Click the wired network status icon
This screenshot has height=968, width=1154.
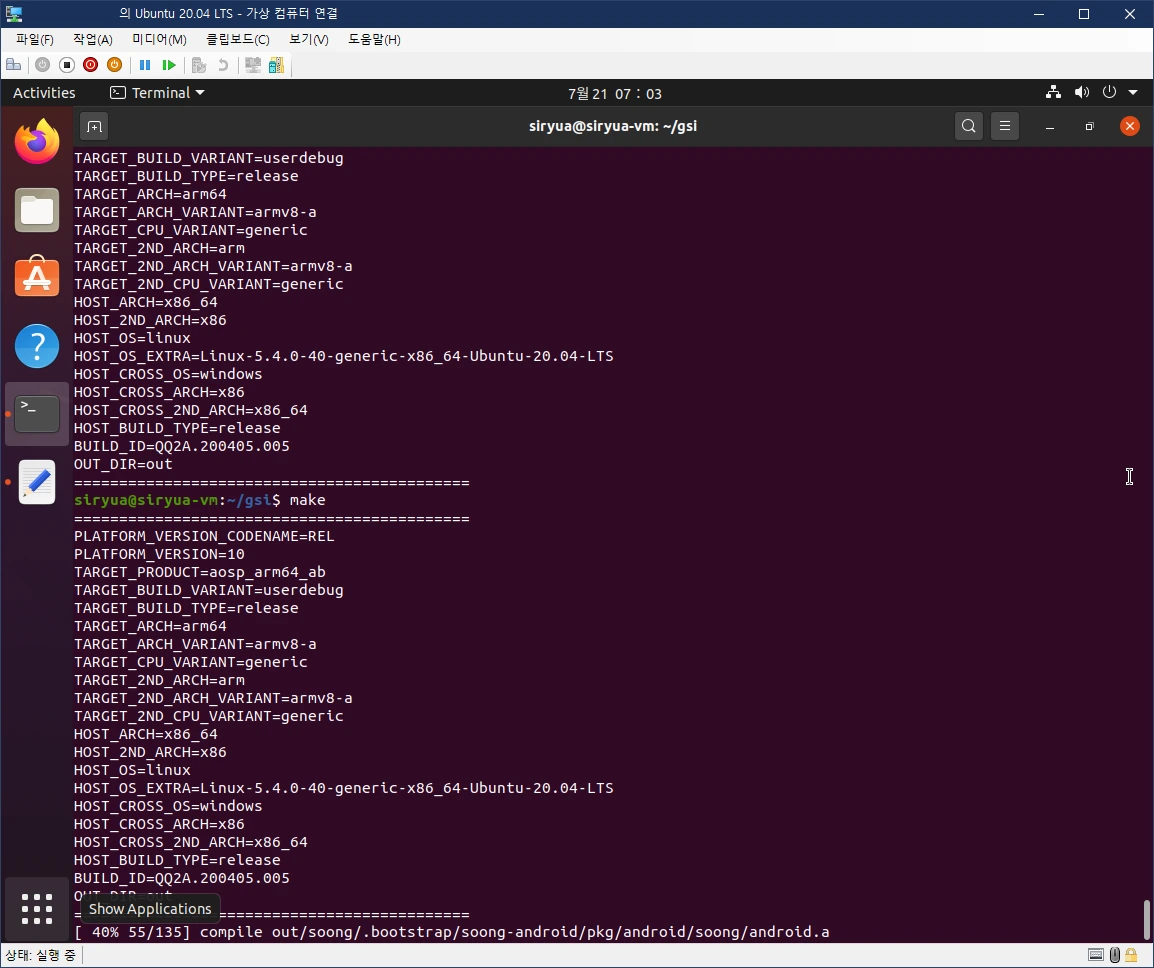coord(1053,92)
